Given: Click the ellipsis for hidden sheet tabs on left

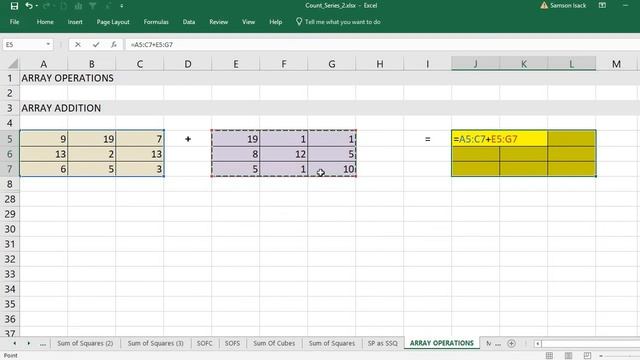Looking at the screenshot, I should pyautogui.click(x=42, y=344).
